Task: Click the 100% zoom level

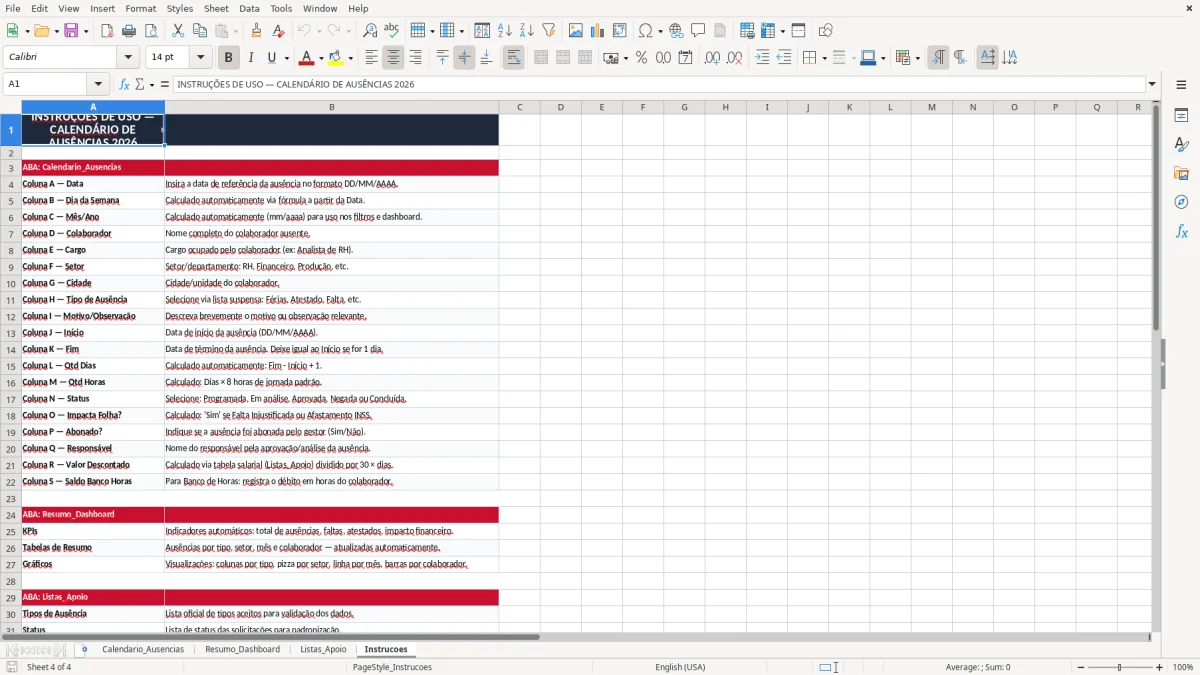Action: point(1183,667)
